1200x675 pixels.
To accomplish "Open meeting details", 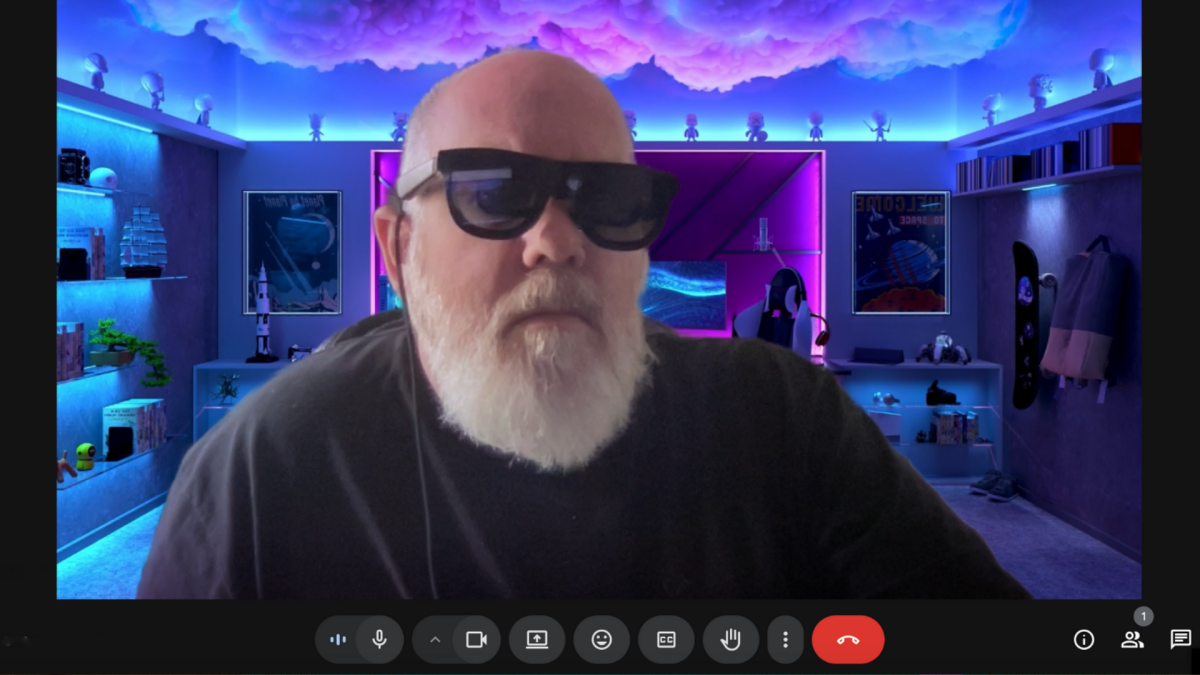I will (1082, 640).
